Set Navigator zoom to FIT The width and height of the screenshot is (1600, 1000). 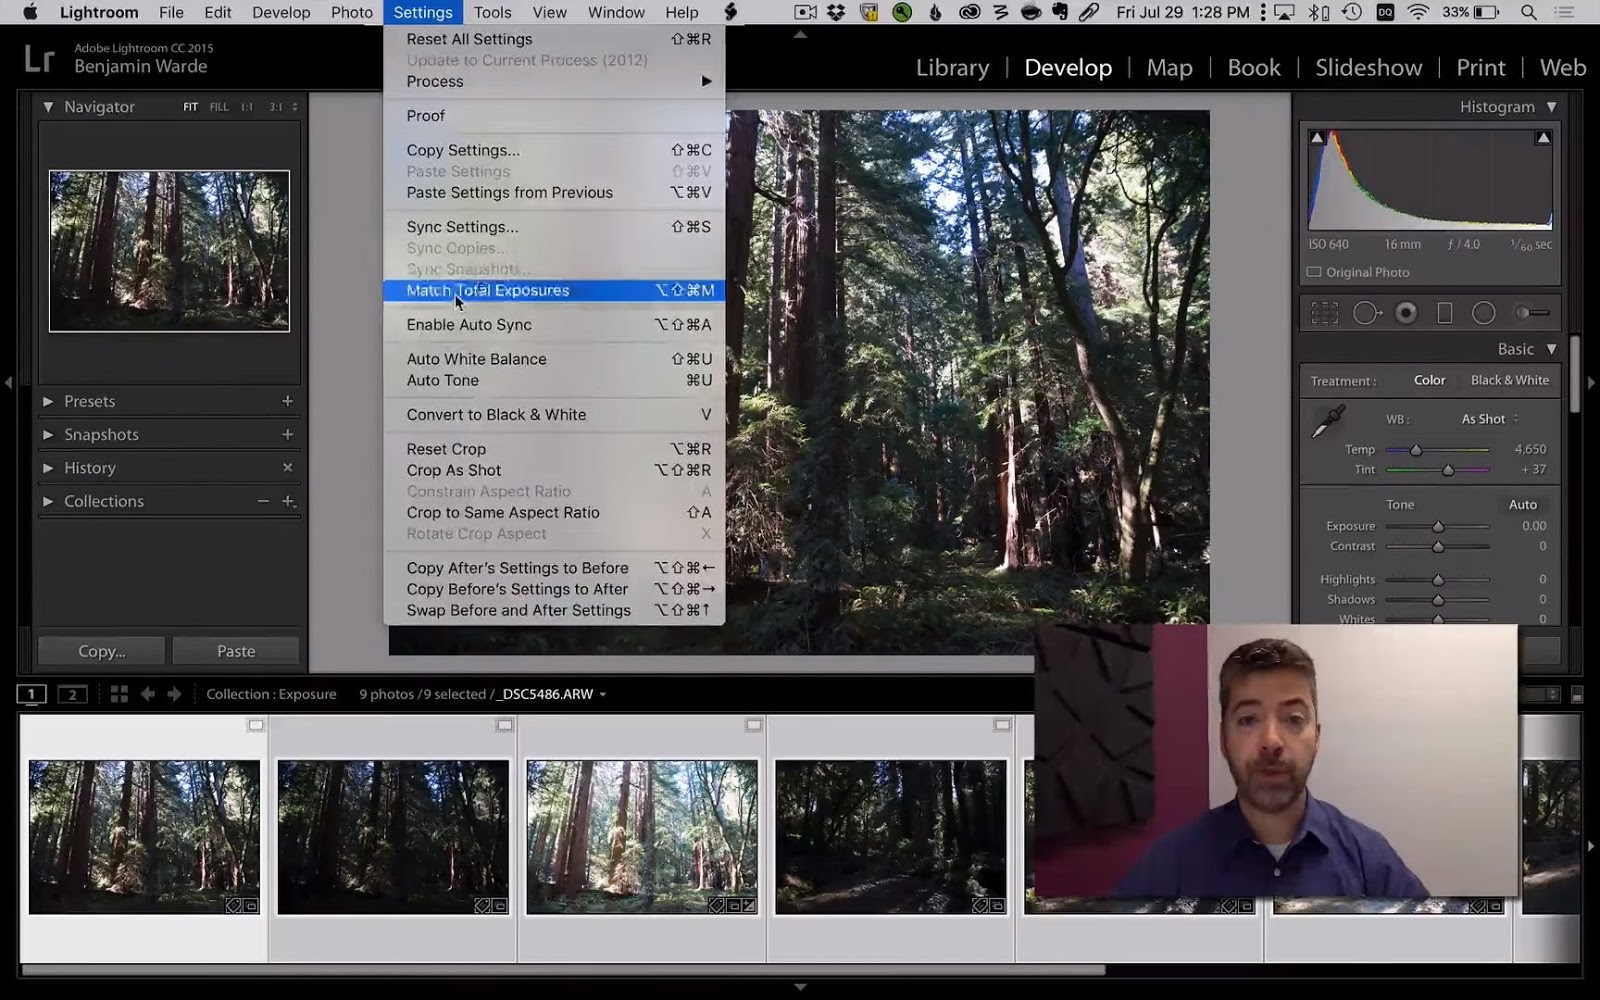tap(190, 107)
